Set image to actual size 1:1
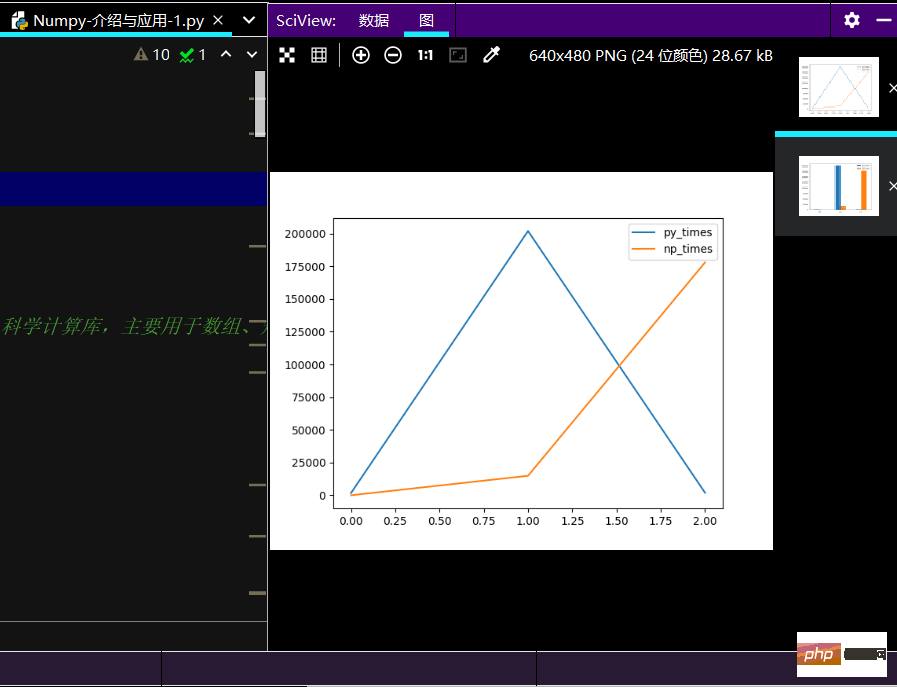Screen dimensions: 897x687 (425, 55)
